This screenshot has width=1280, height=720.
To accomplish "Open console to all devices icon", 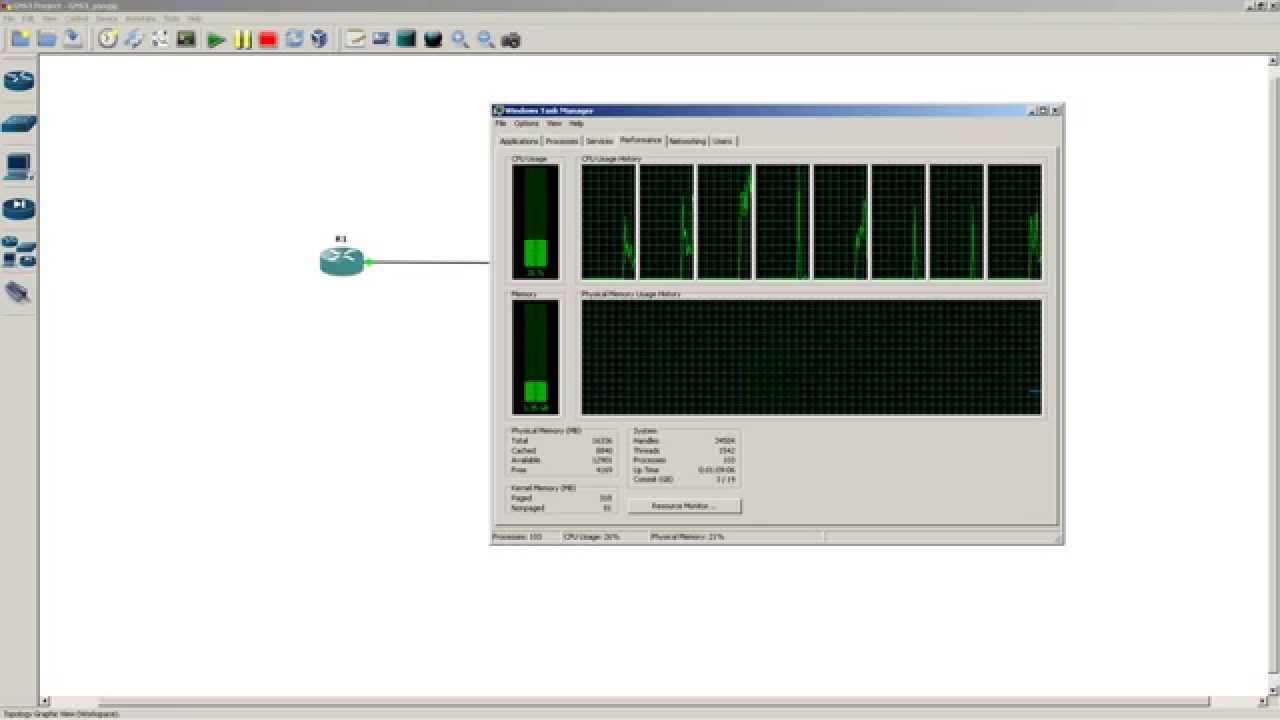I will coord(186,39).
